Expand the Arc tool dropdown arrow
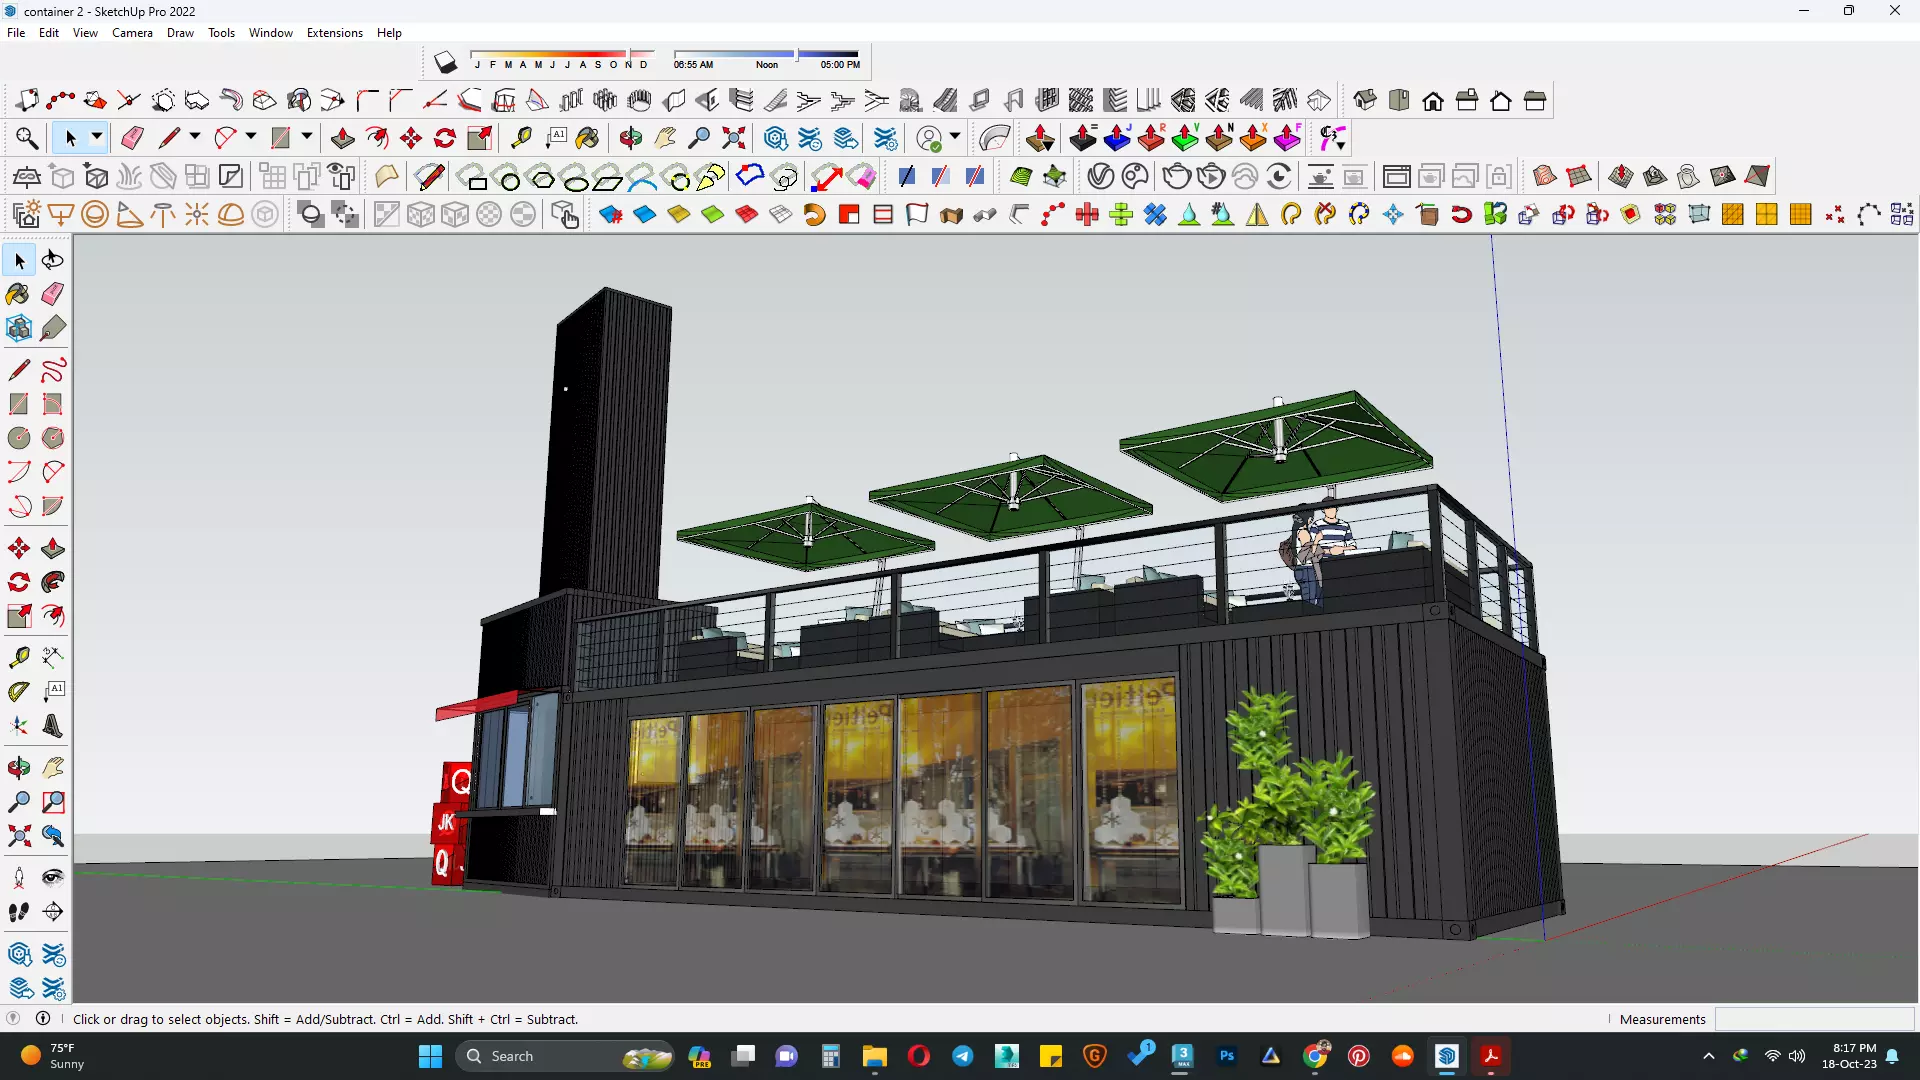The image size is (1920, 1080). pos(251,137)
